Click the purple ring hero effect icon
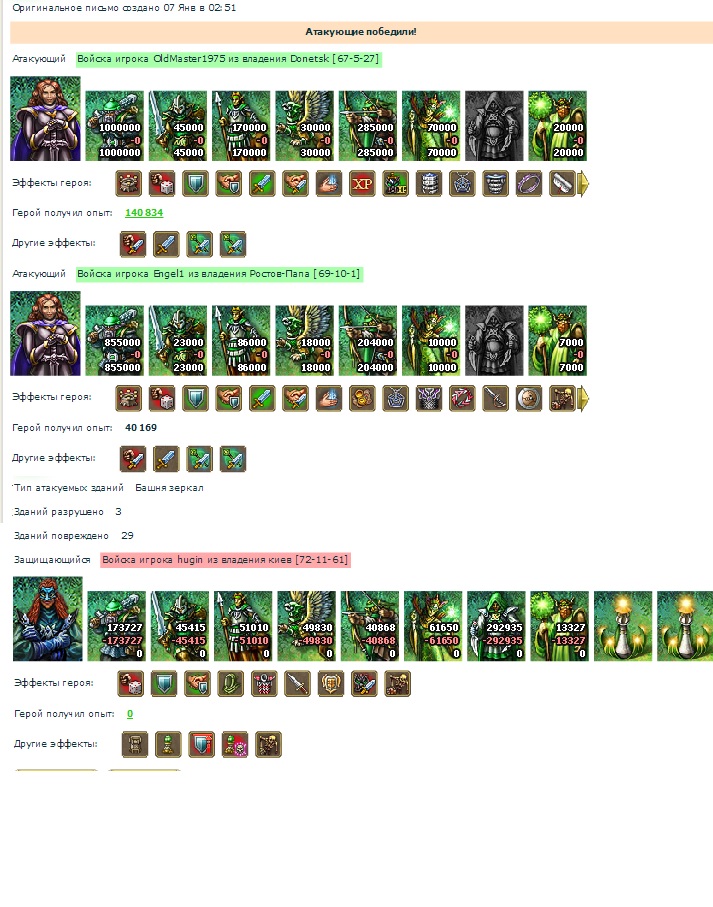The width and height of the screenshot is (713, 907). pyautogui.click(x=529, y=184)
